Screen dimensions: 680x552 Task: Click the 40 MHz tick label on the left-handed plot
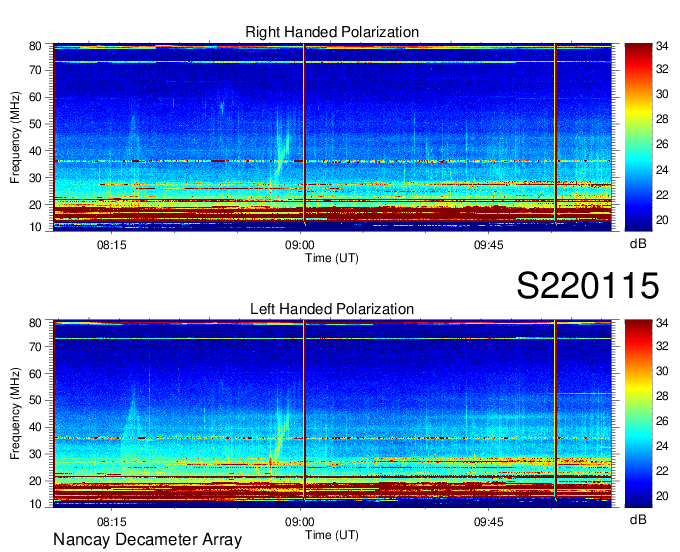(35, 427)
